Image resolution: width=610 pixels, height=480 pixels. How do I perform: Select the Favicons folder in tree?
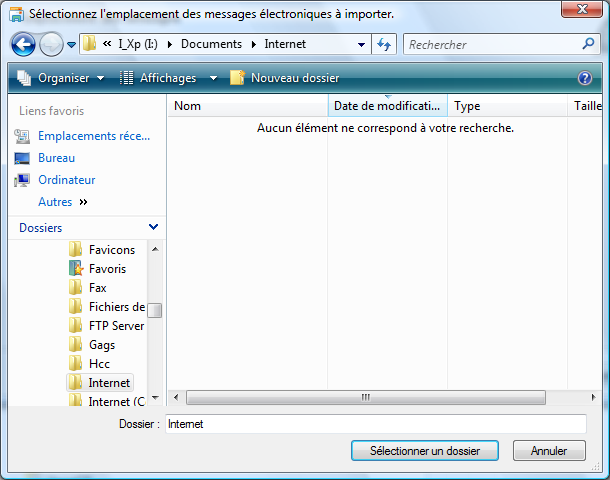click(x=112, y=250)
